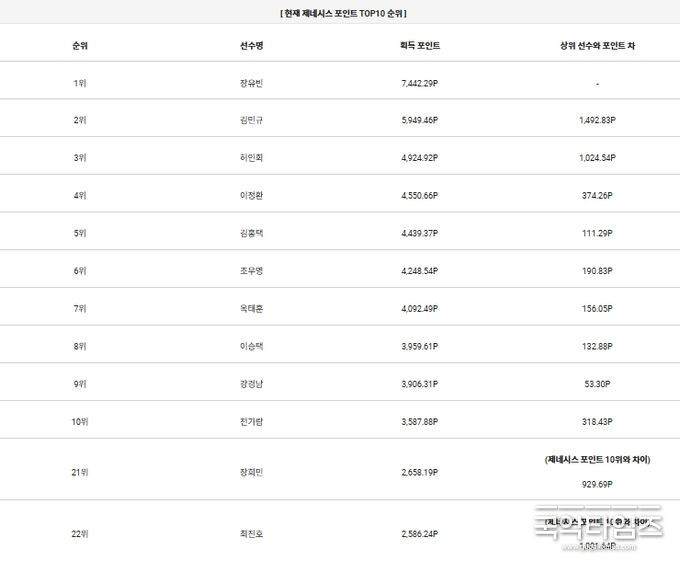
Task: Click player name 이승택
Action: pos(252,346)
